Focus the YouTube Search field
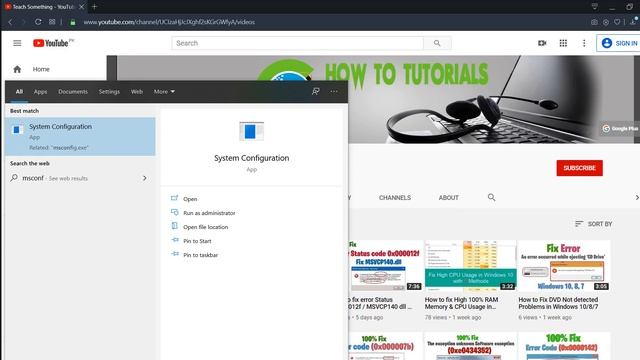This screenshot has width=640, height=360. point(298,43)
